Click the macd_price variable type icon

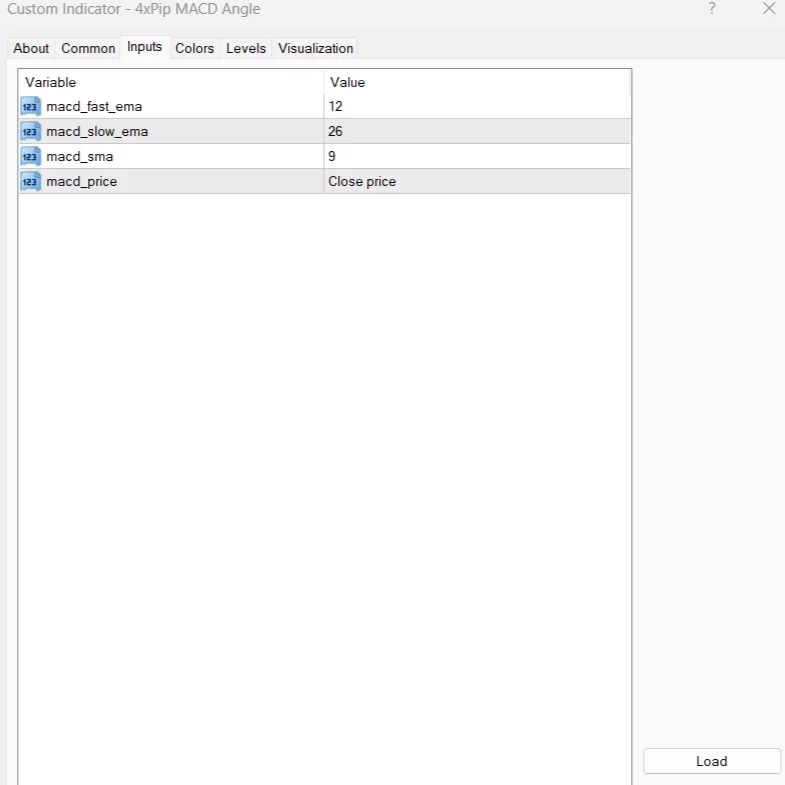click(x=30, y=181)
